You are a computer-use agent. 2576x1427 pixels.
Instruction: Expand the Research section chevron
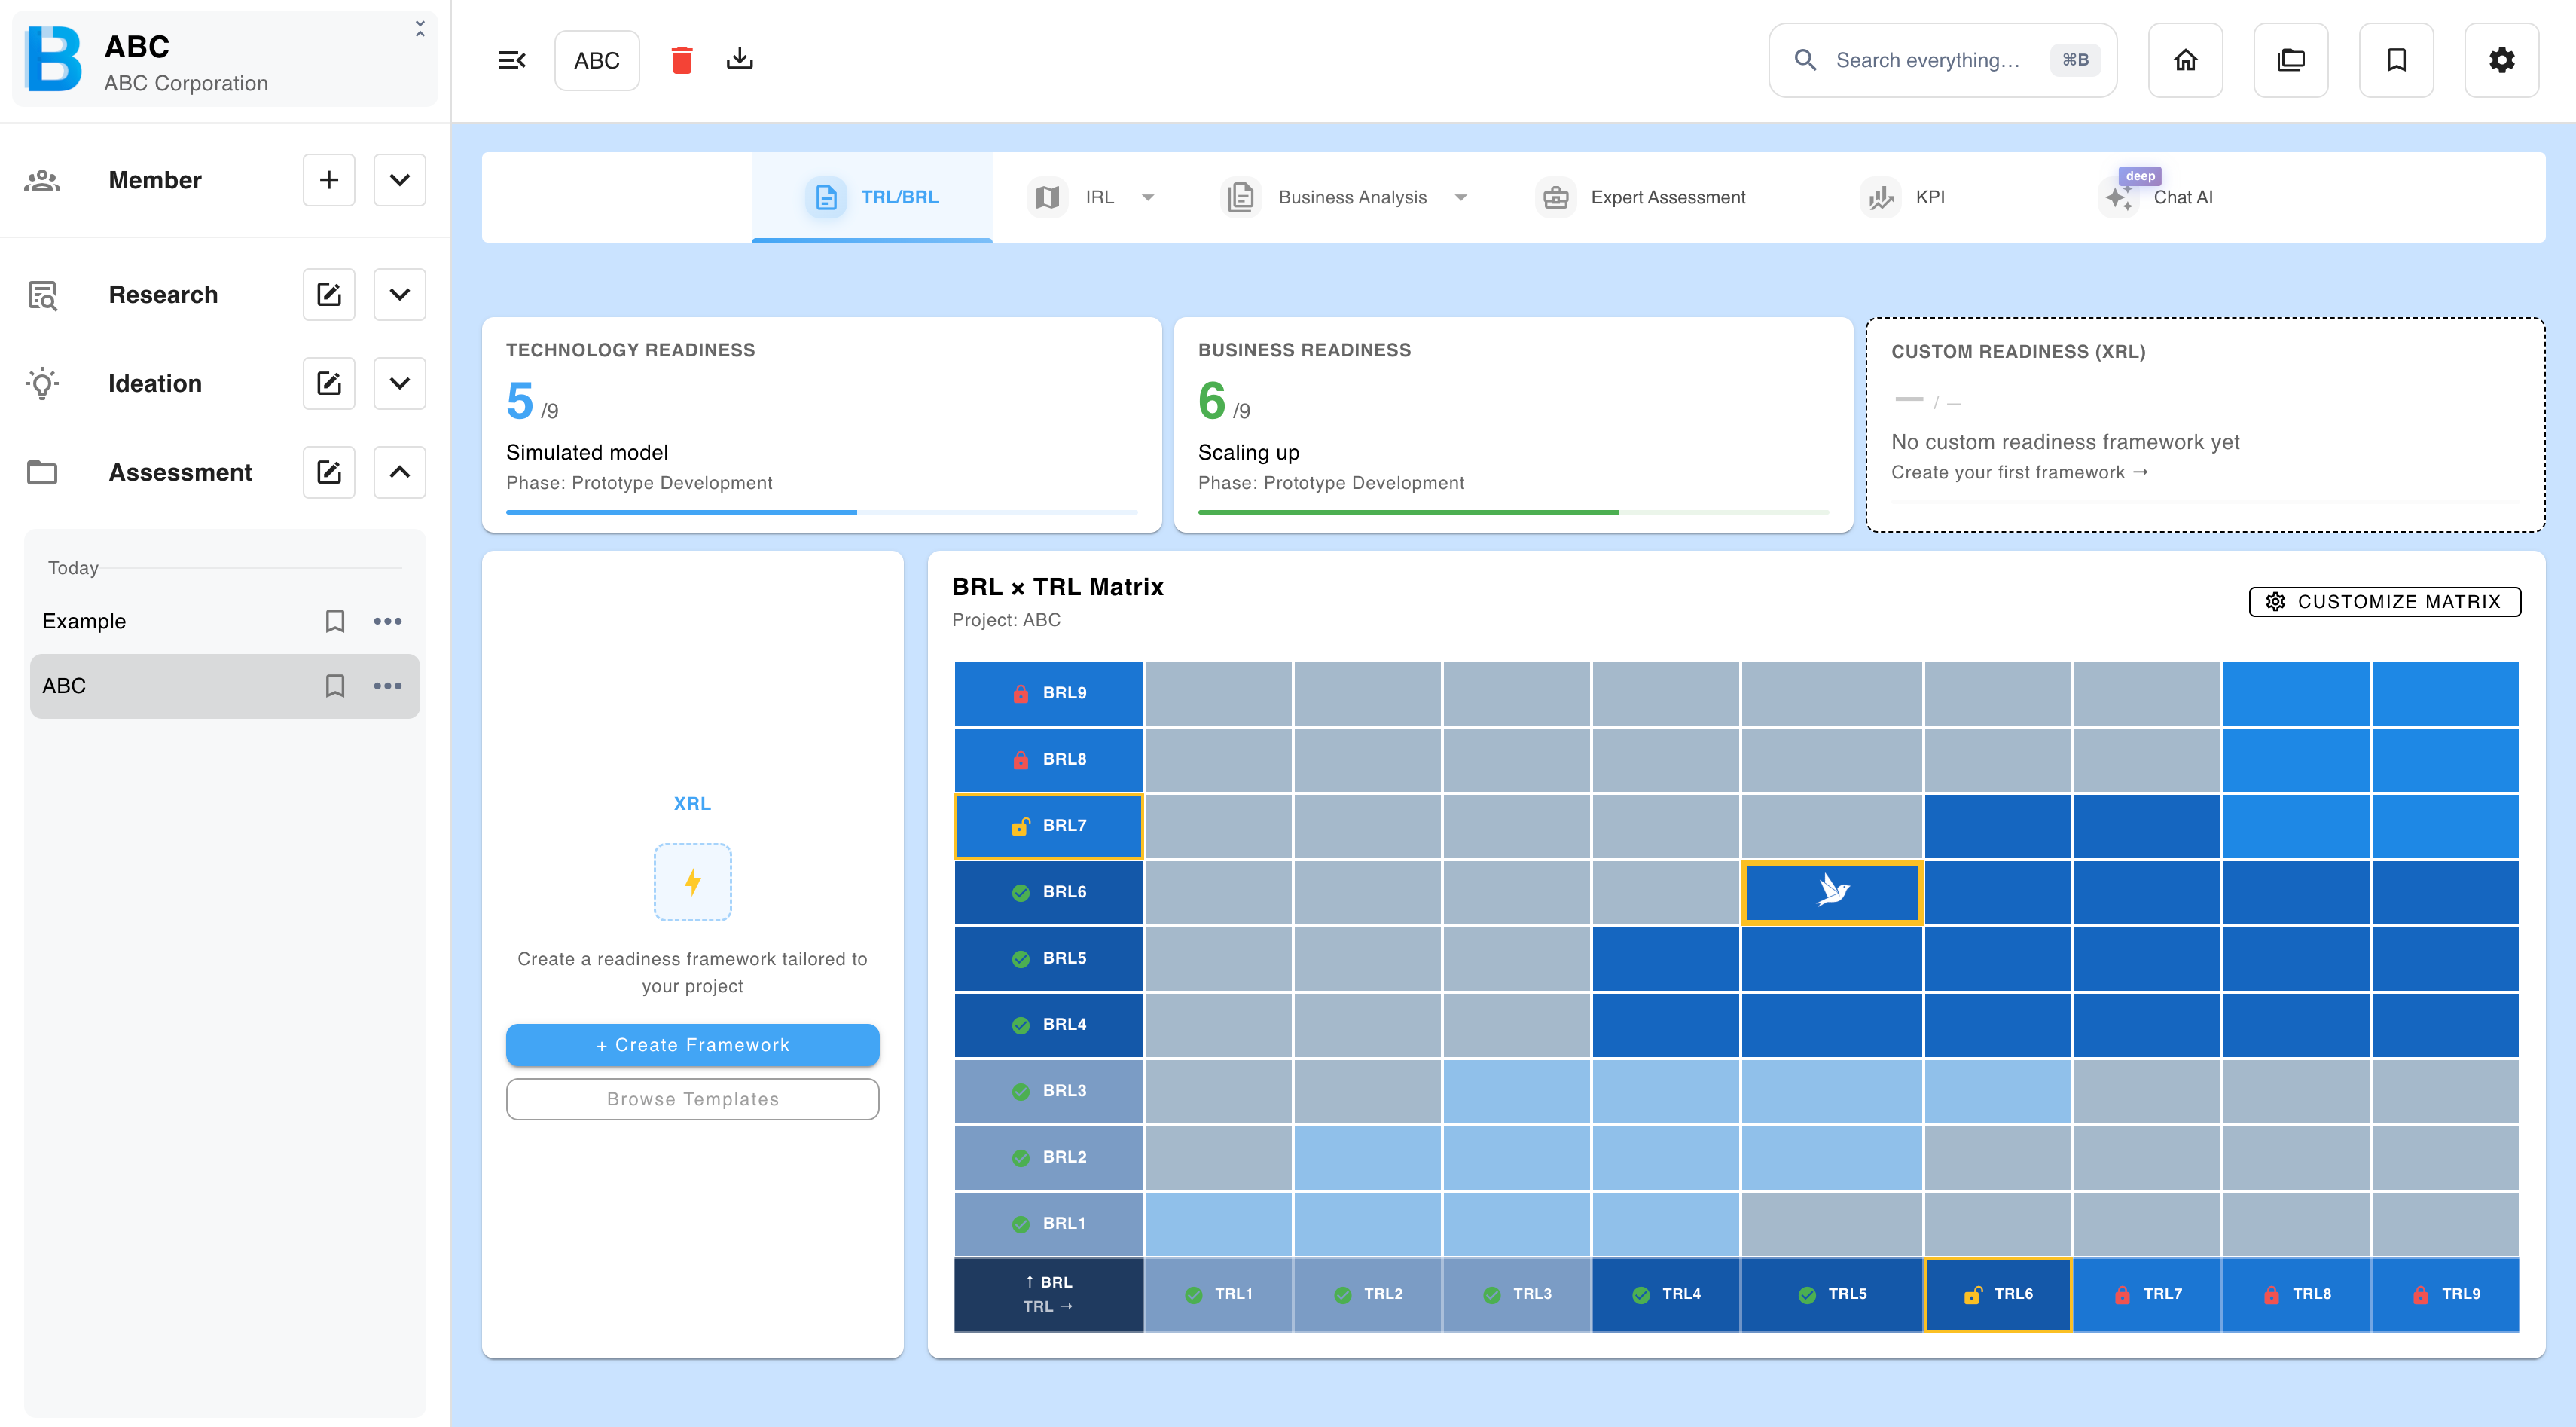coord(399,294)
